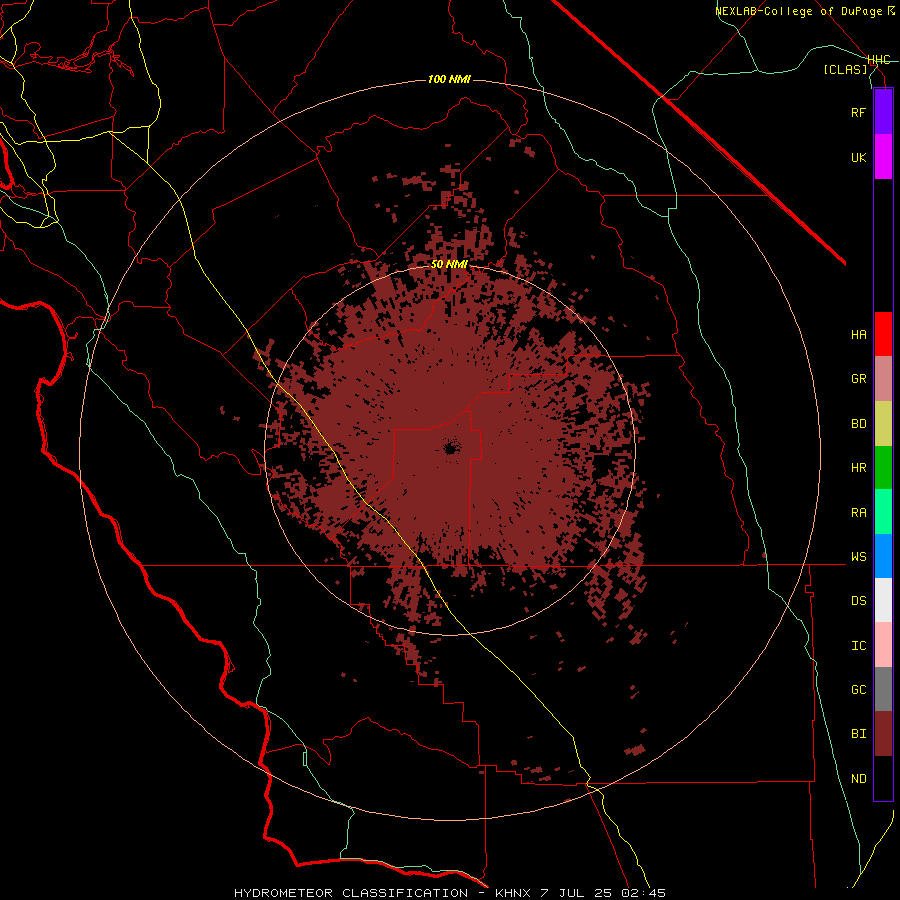Click the UK magenta legend swatch

click(883, 157)
